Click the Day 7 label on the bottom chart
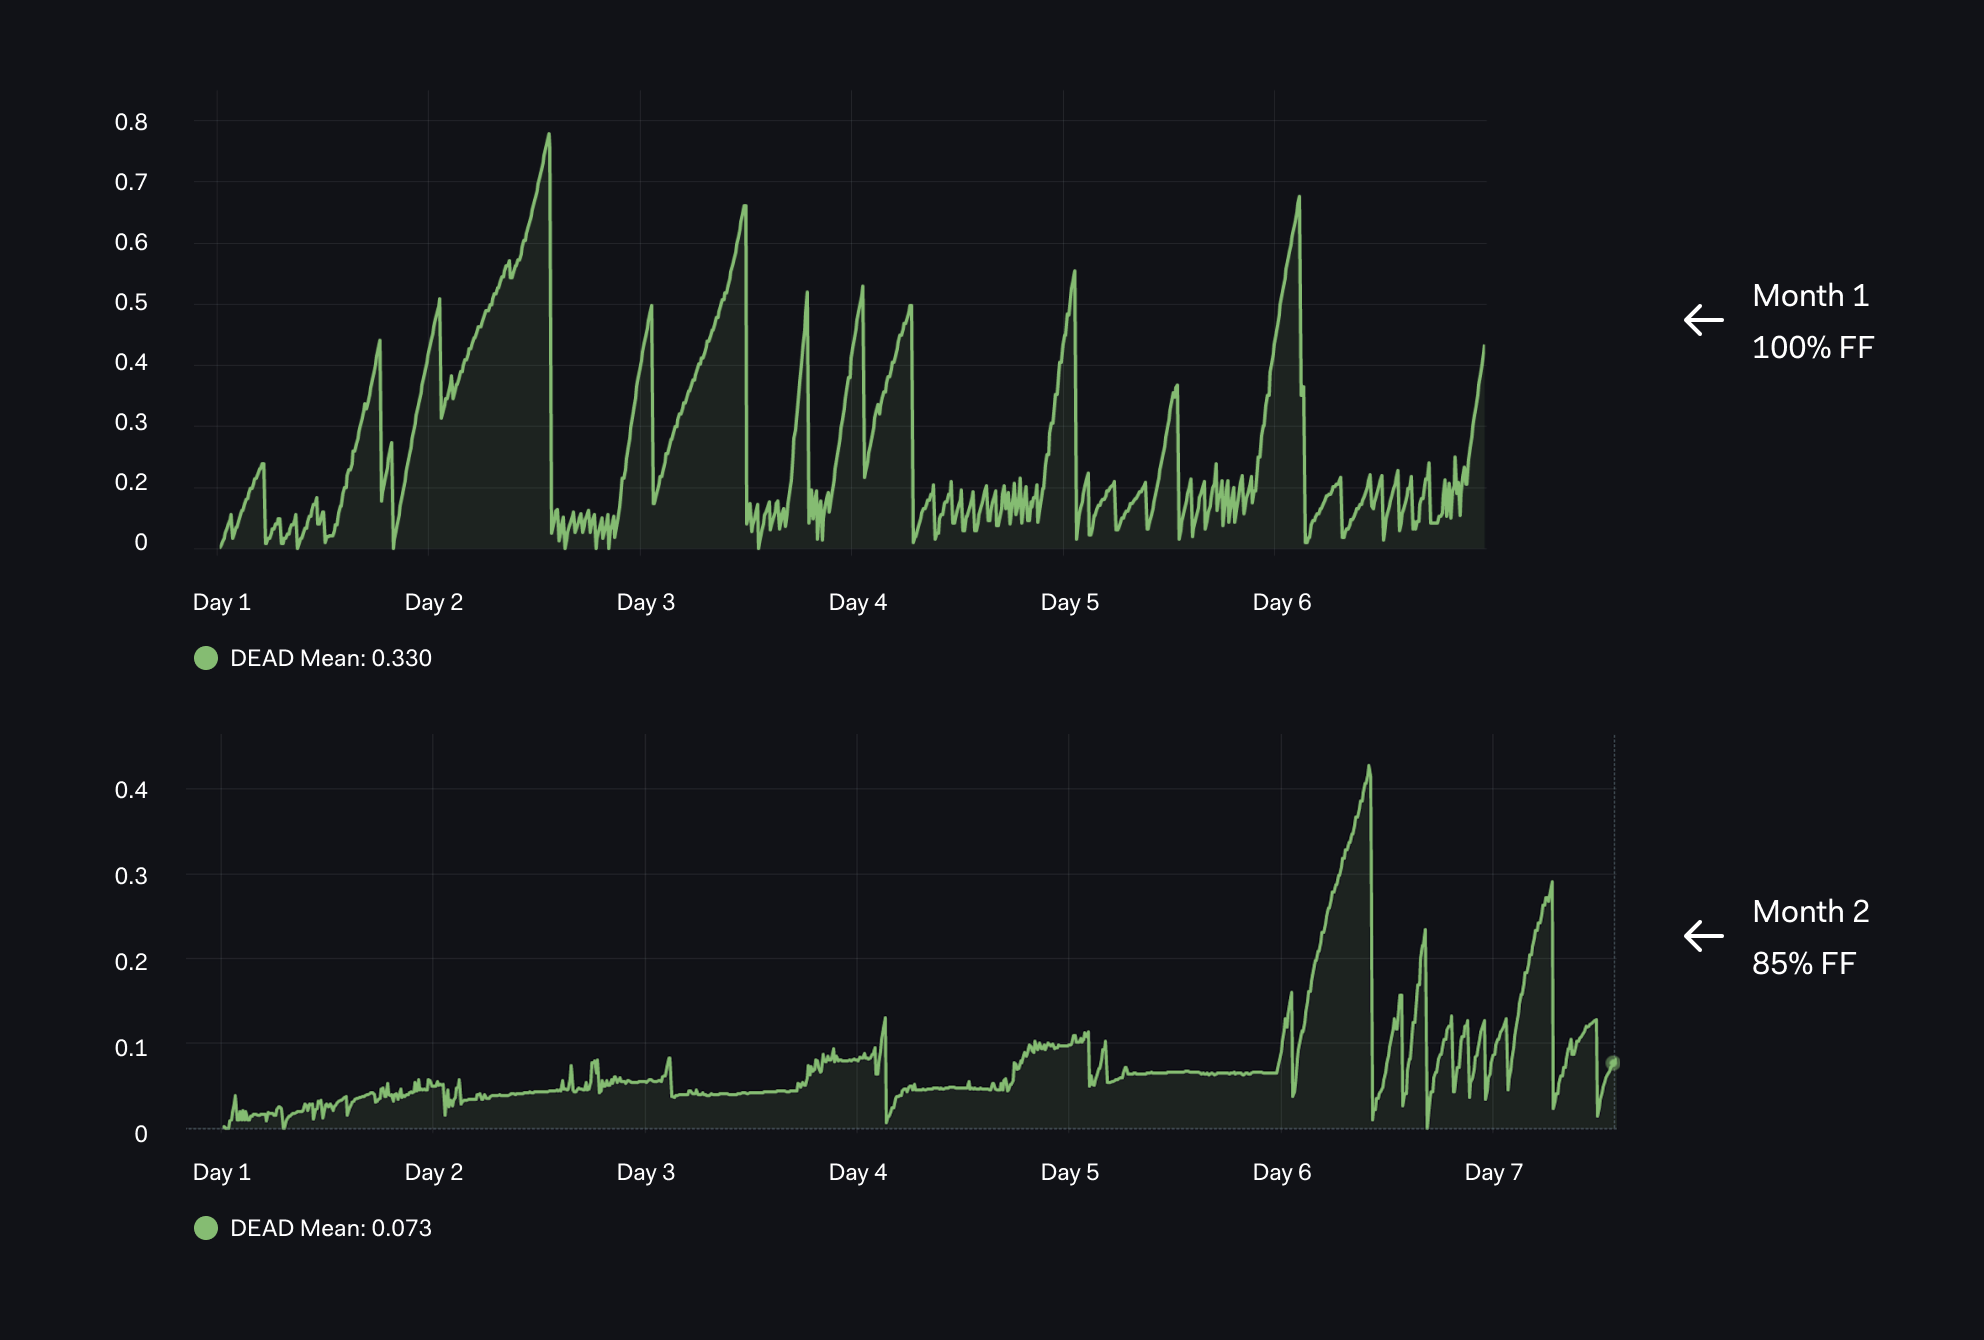The height and width of the screenshot is (1340, 1984). click(1493, 1172)
